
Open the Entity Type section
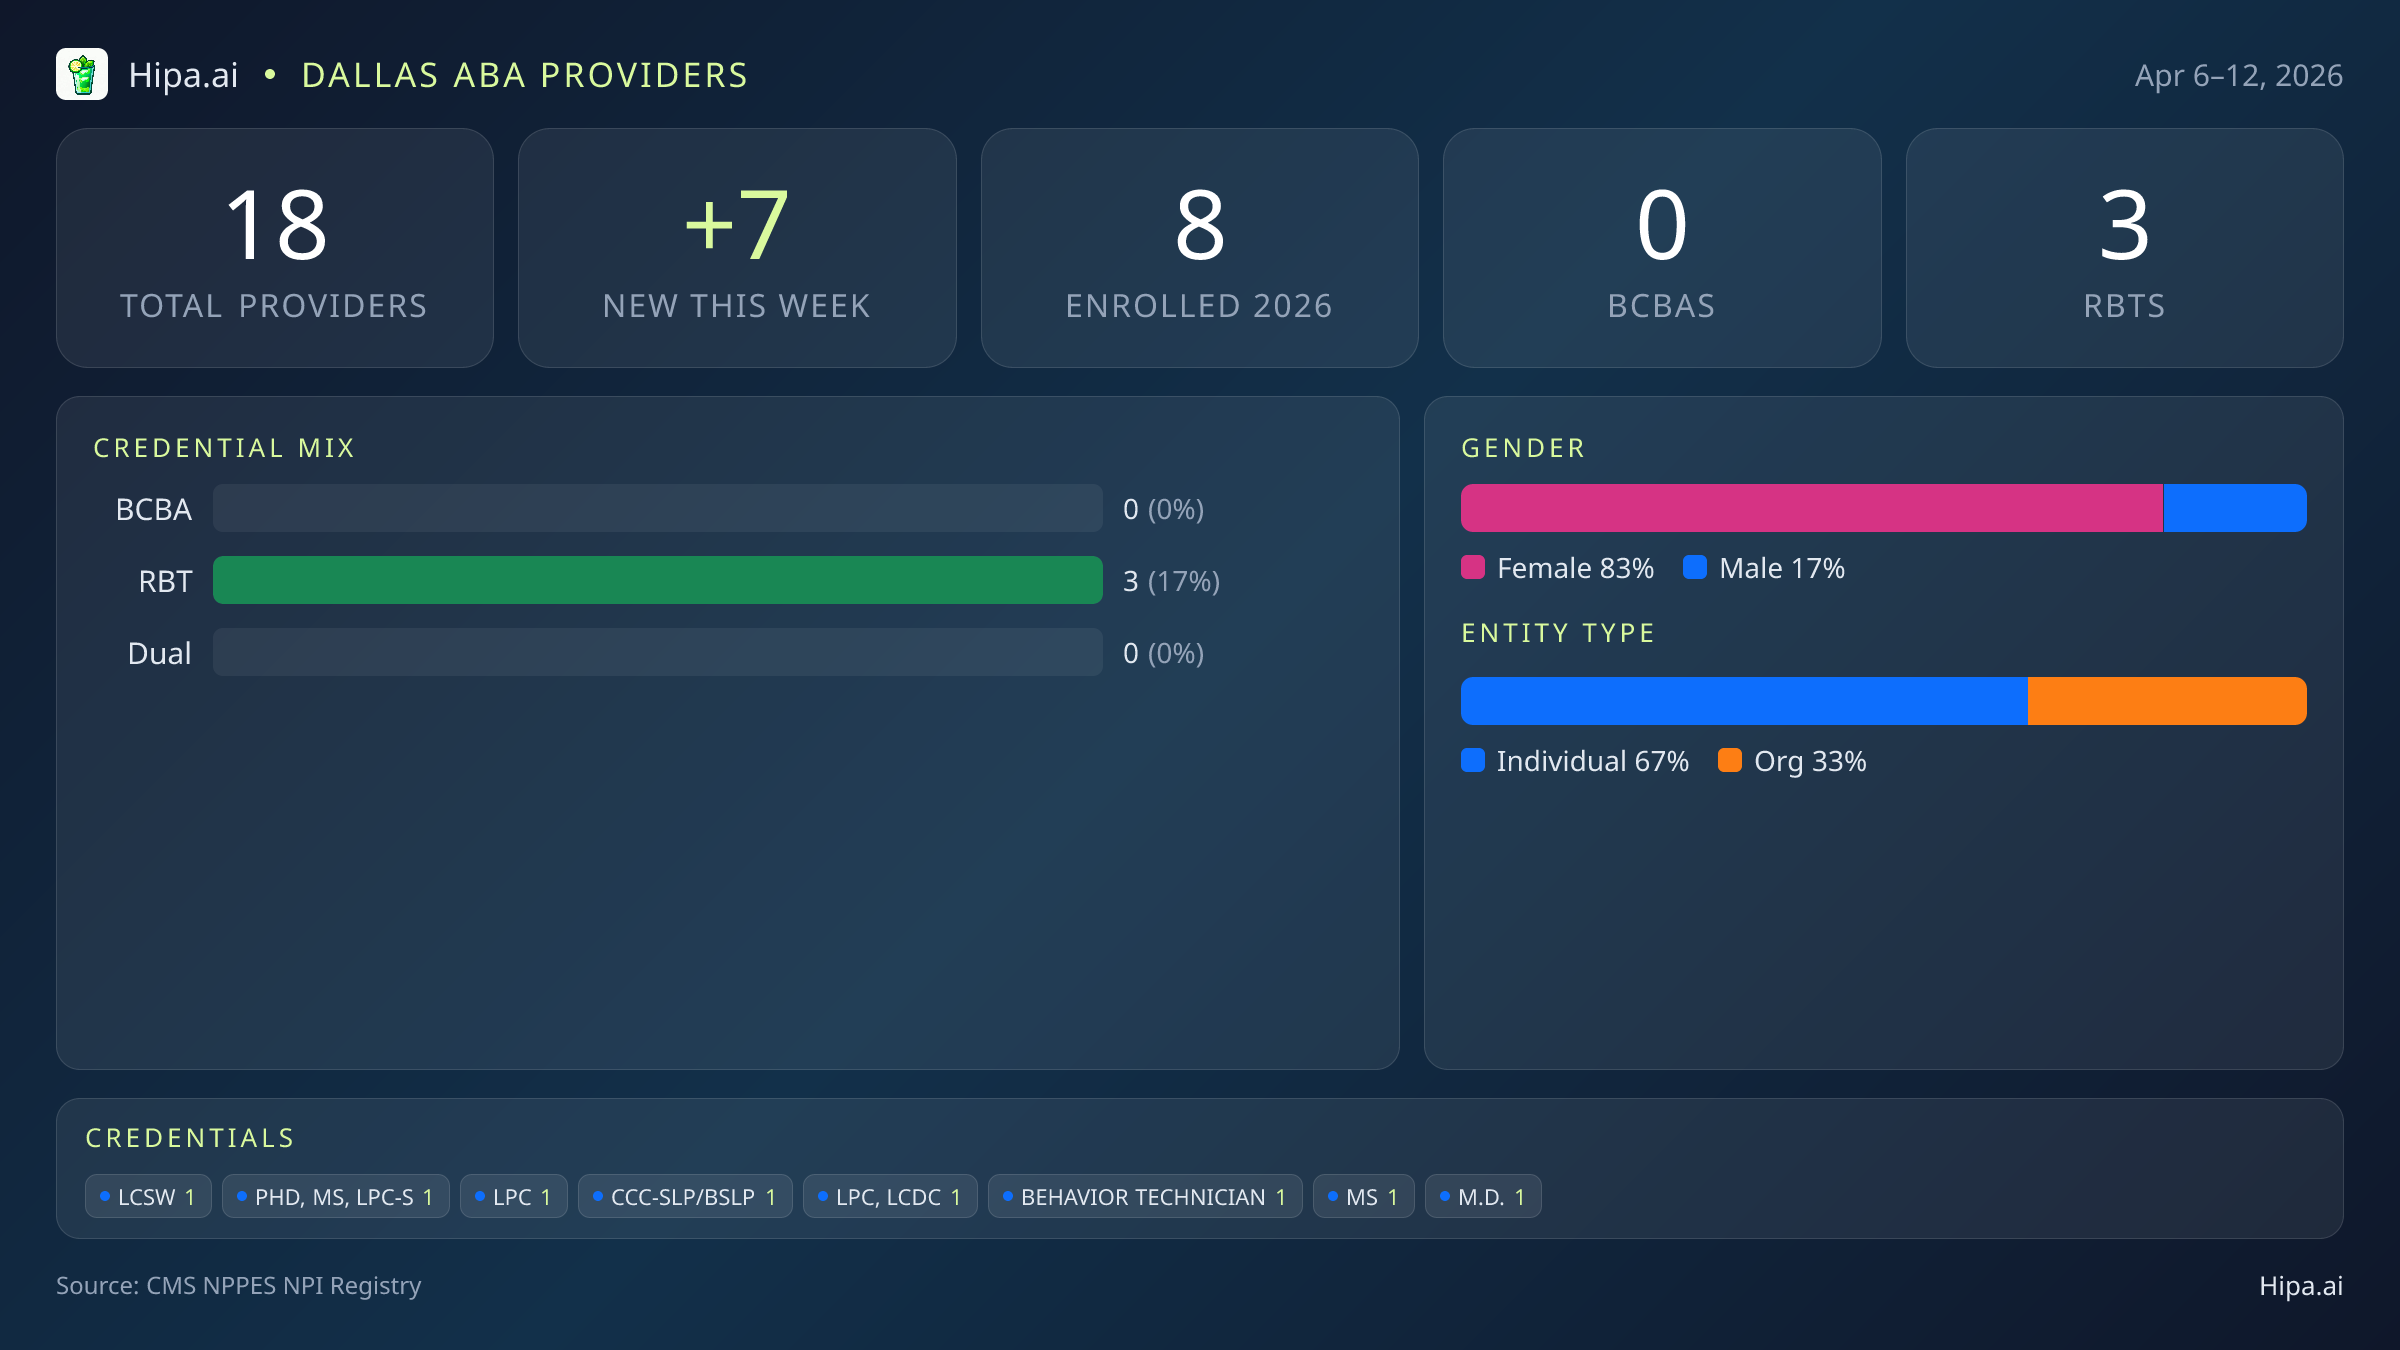point(1557,633)
